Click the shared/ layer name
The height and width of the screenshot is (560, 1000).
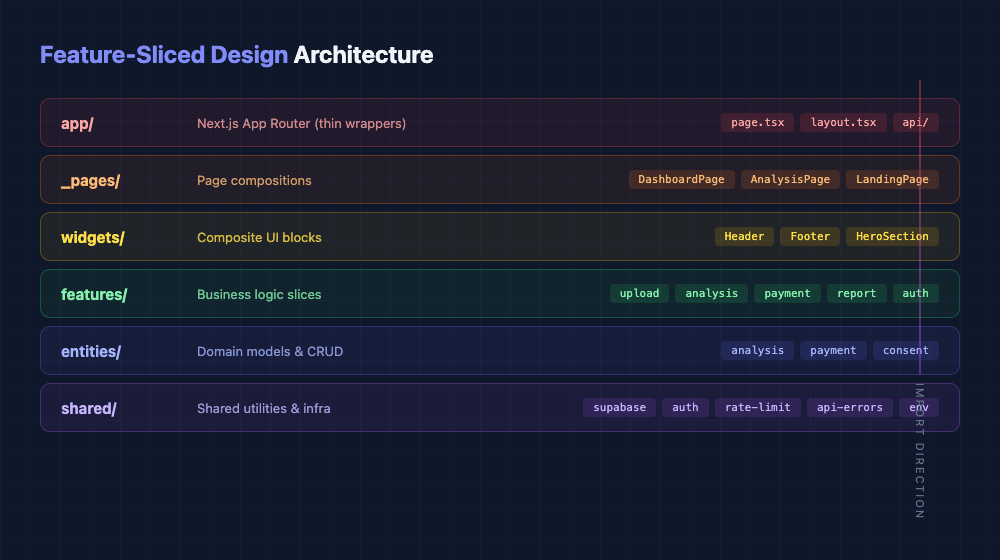[x=89, y=408]
